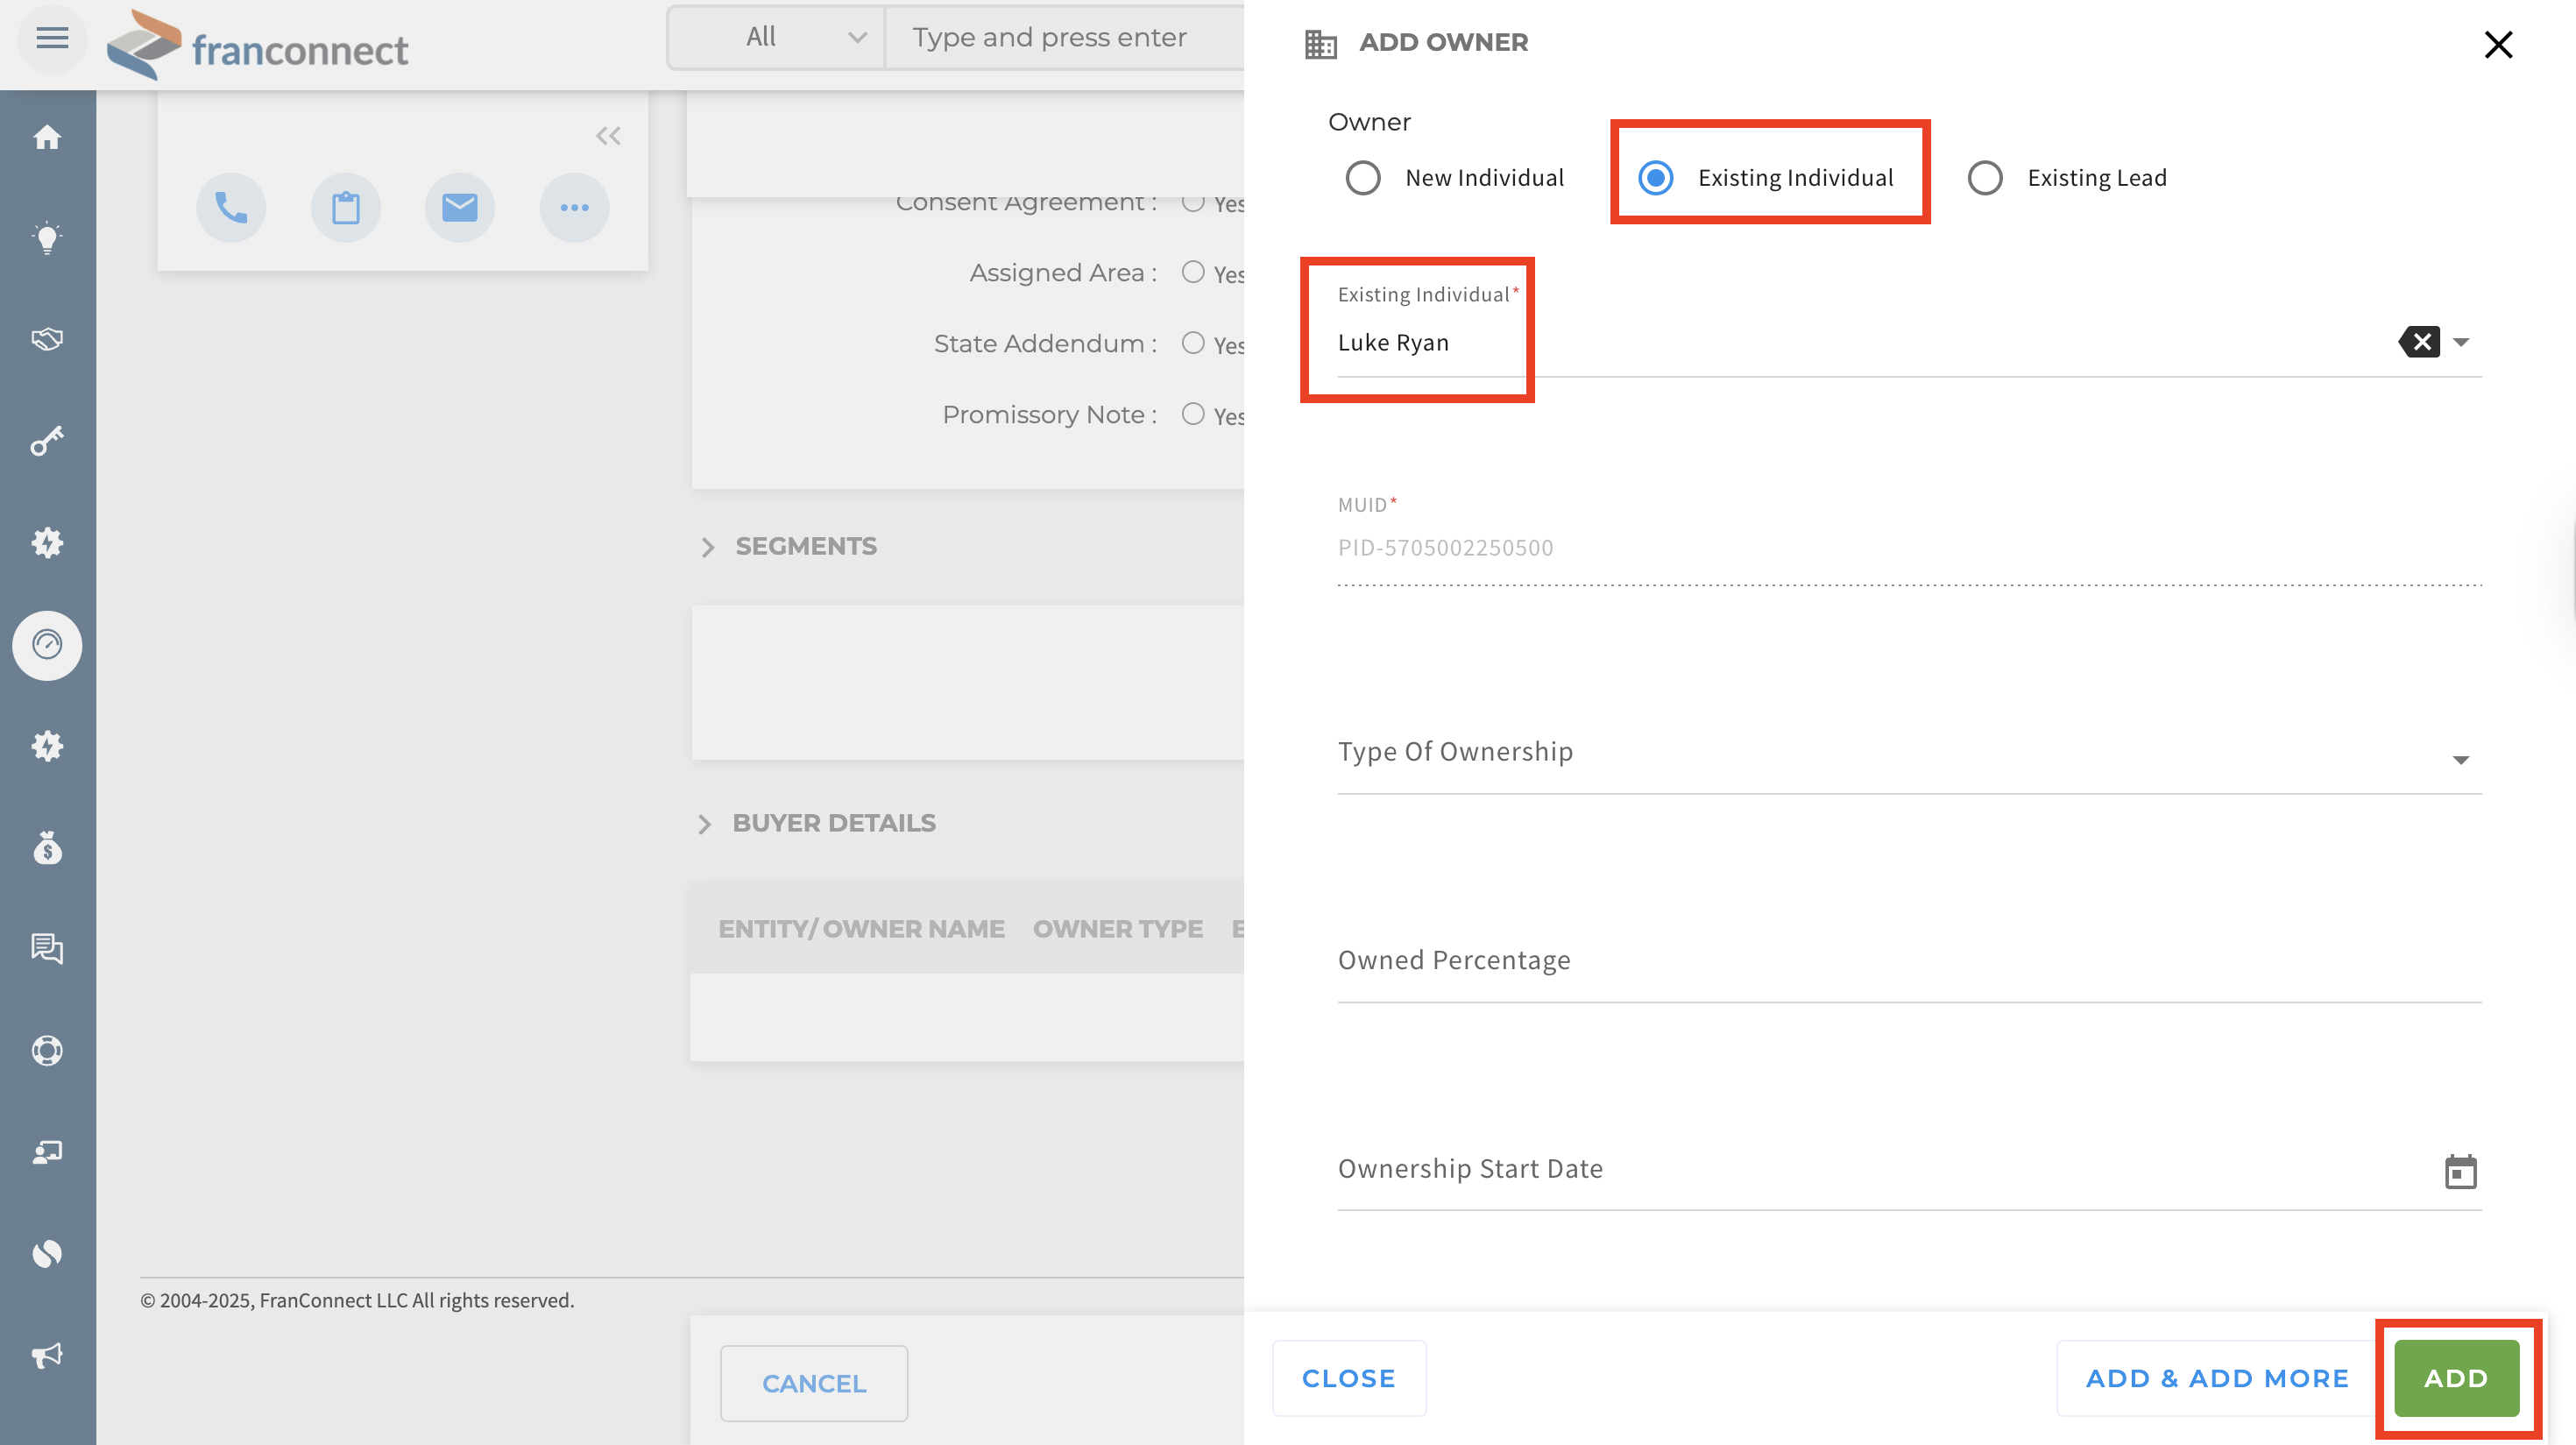Collapse the action panel with double chevron
The height and width of the screenshot is (1445, 2576).
tap(608, 136)
